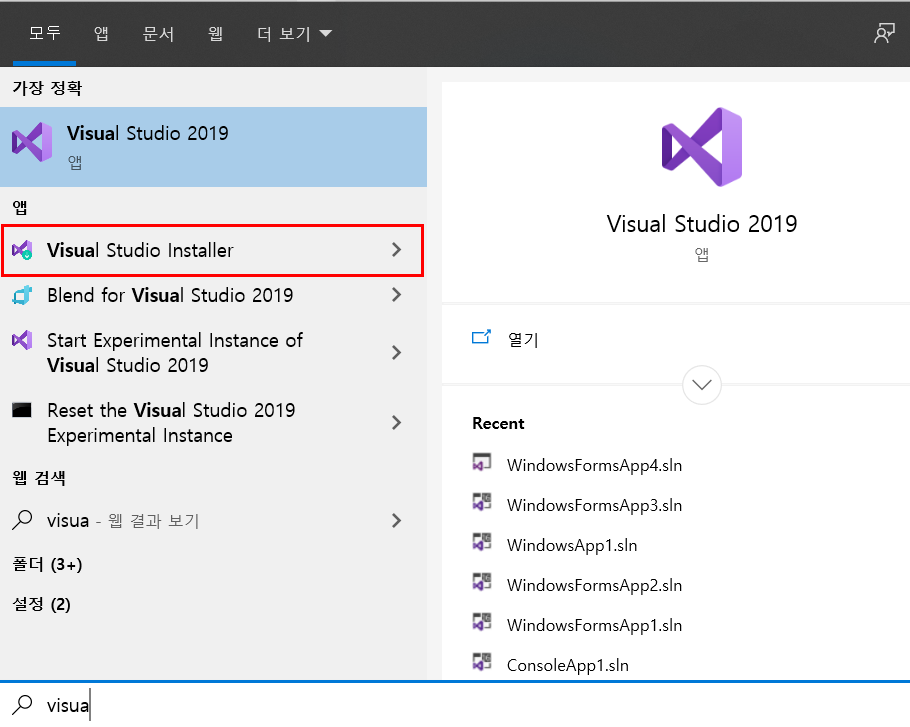Select Blend for Visual Studio 2019 result text
Viewport: 910px width, 727px height.
coord(170,295)
